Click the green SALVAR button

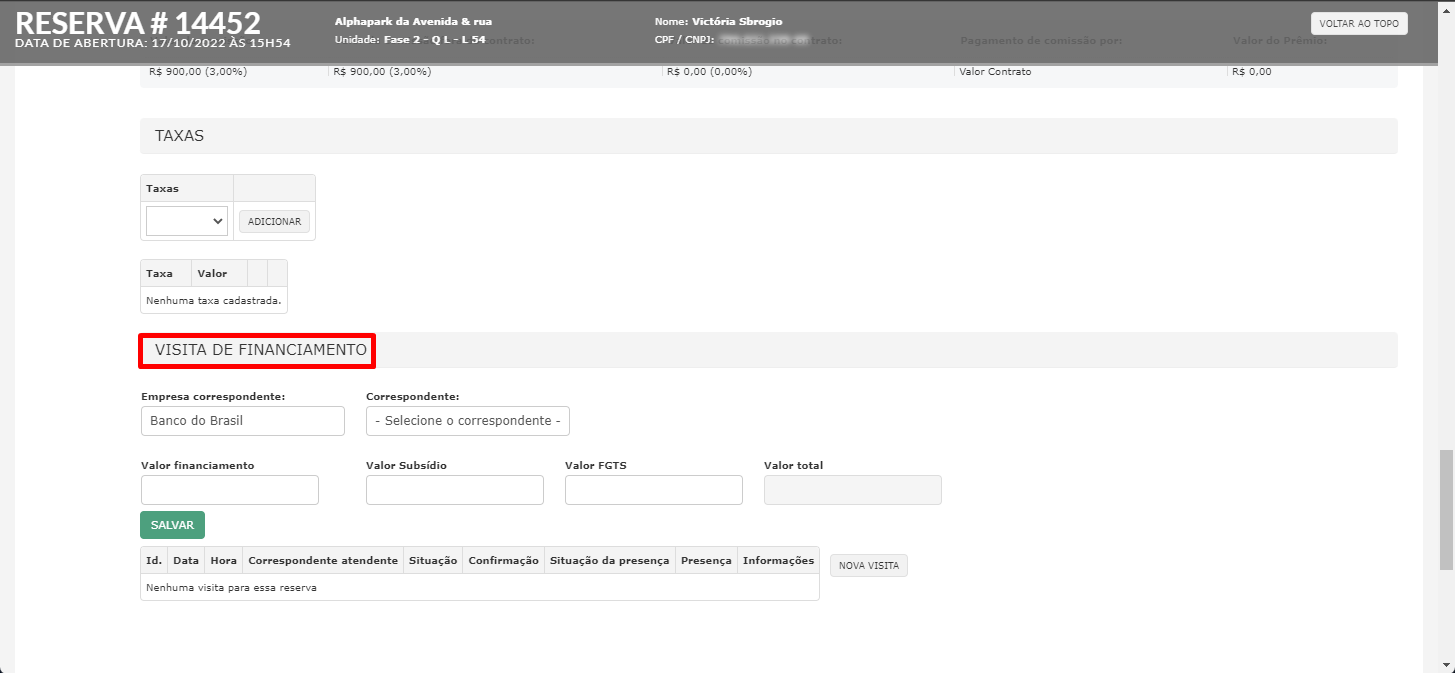(x=172, y=525)
